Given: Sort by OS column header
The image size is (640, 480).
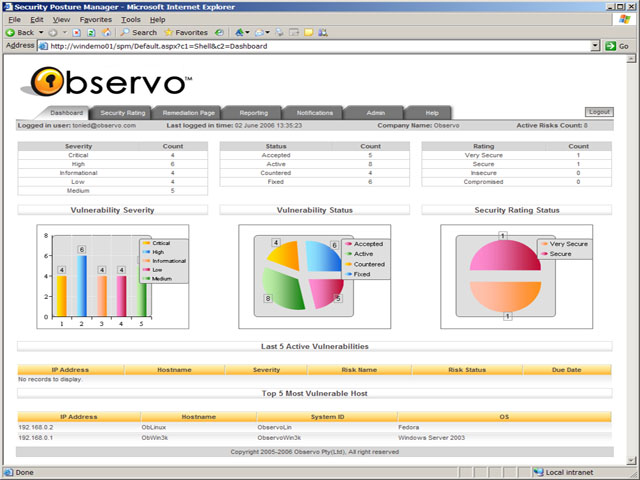Looking at the screenshot, I should [x=504, y=417].
